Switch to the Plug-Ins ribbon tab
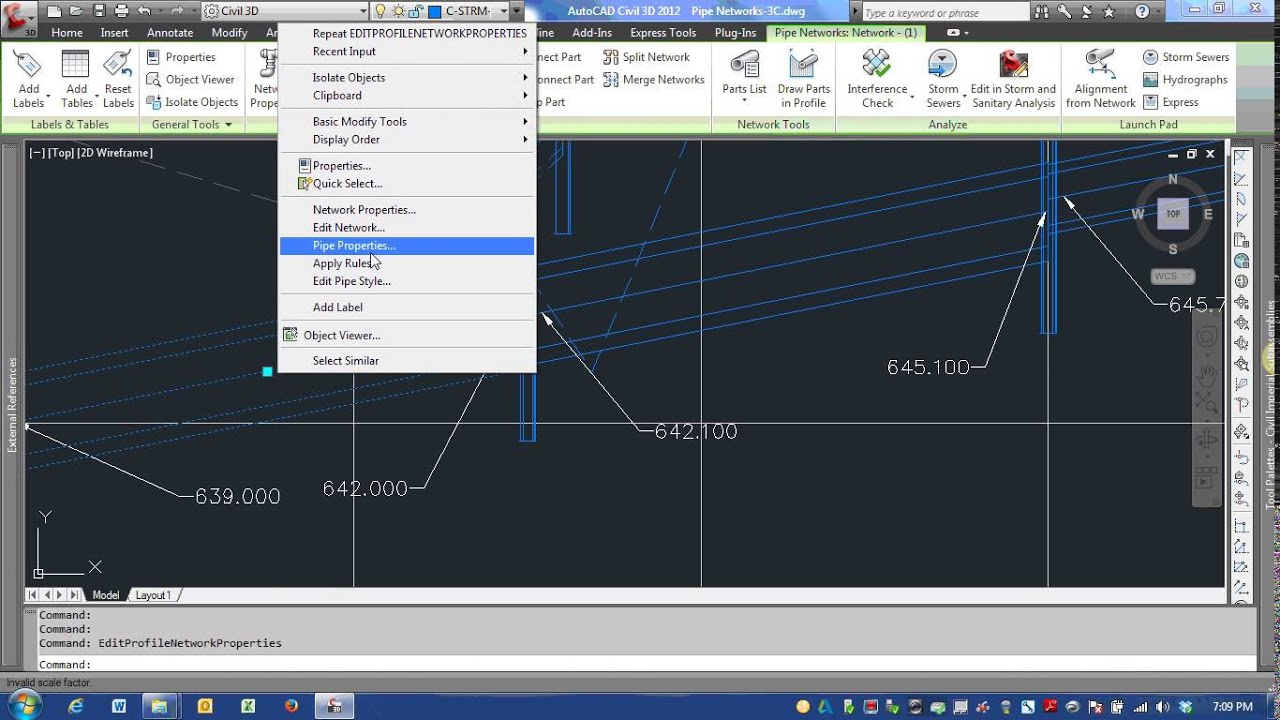The width and height of the screenshot is (1280, 720). 736,33
